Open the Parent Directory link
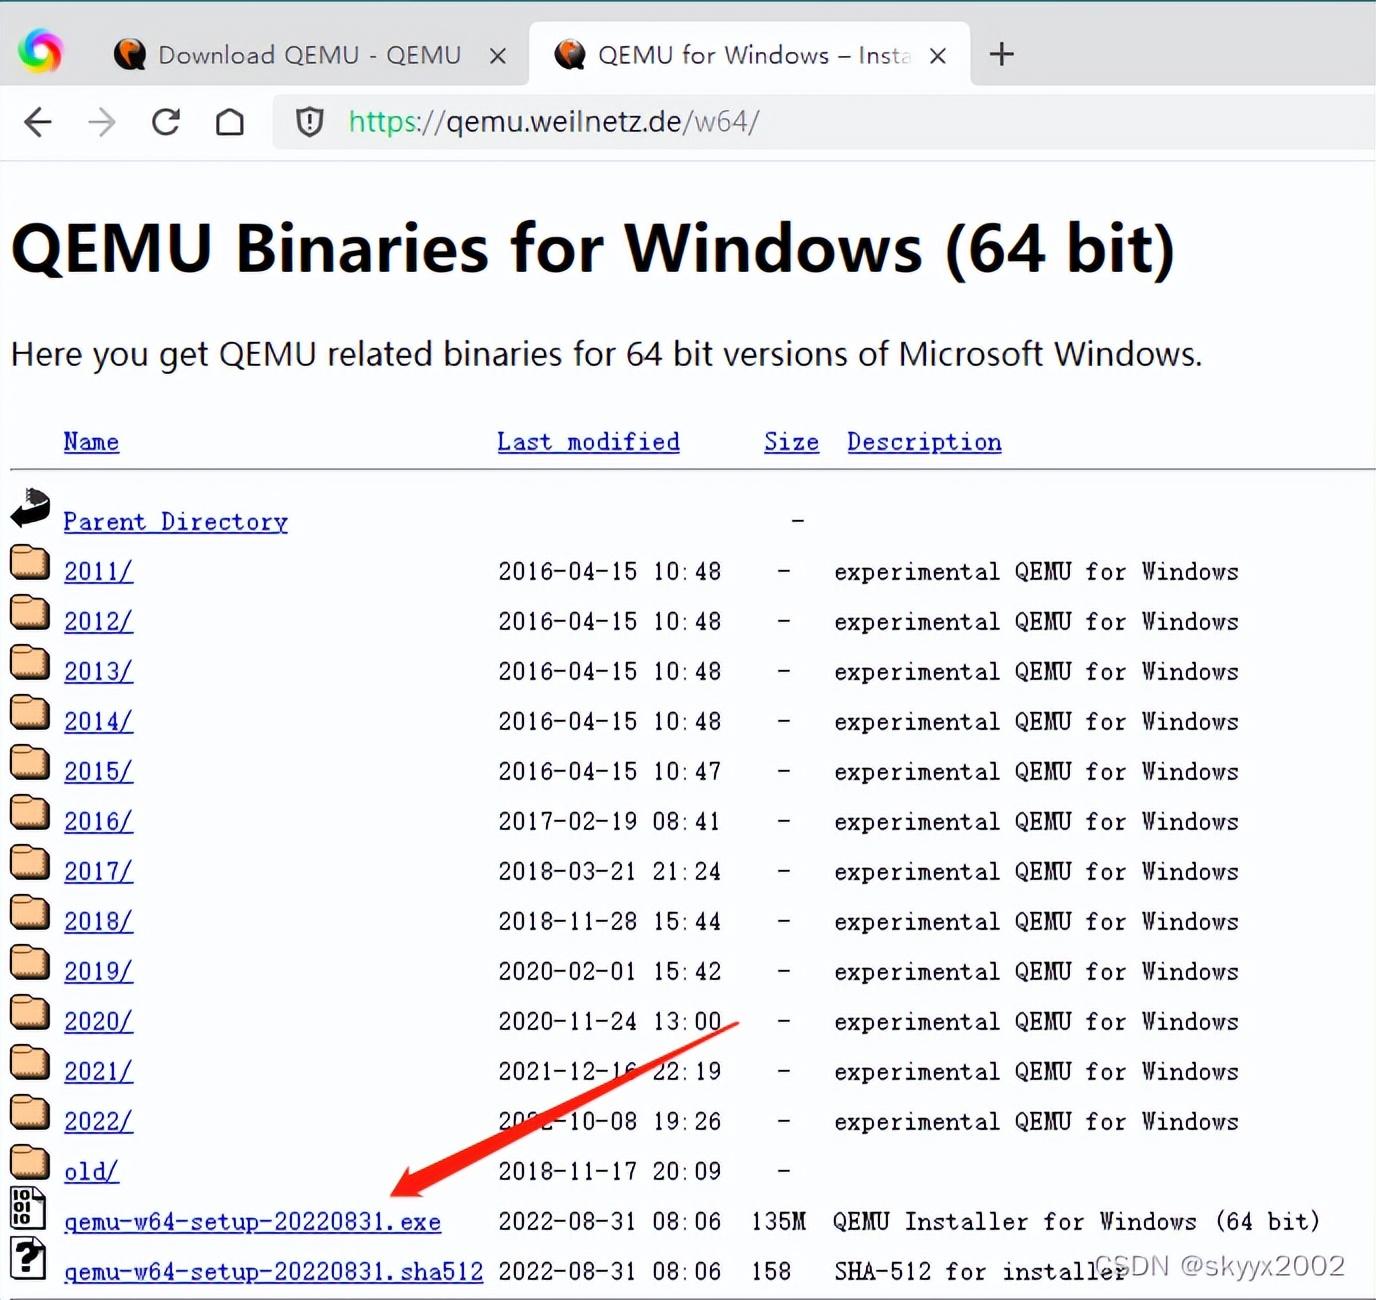 tap(175, 522)
